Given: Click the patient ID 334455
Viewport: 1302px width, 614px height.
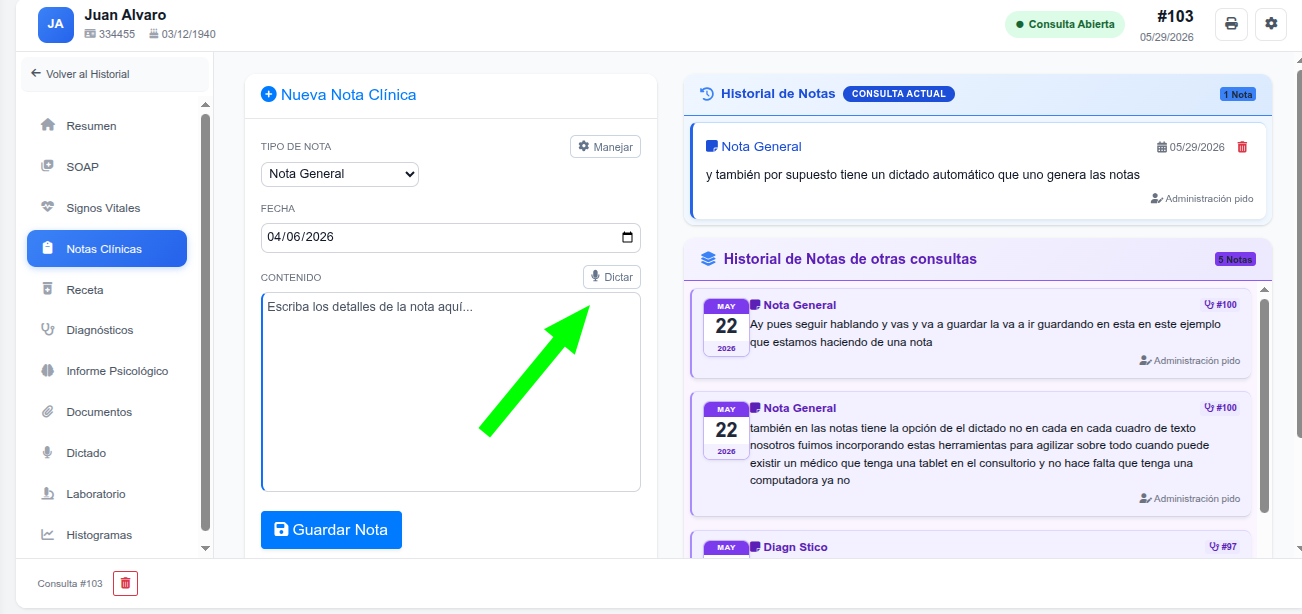Looking at the screenshot, I should (x=117, y=34).
